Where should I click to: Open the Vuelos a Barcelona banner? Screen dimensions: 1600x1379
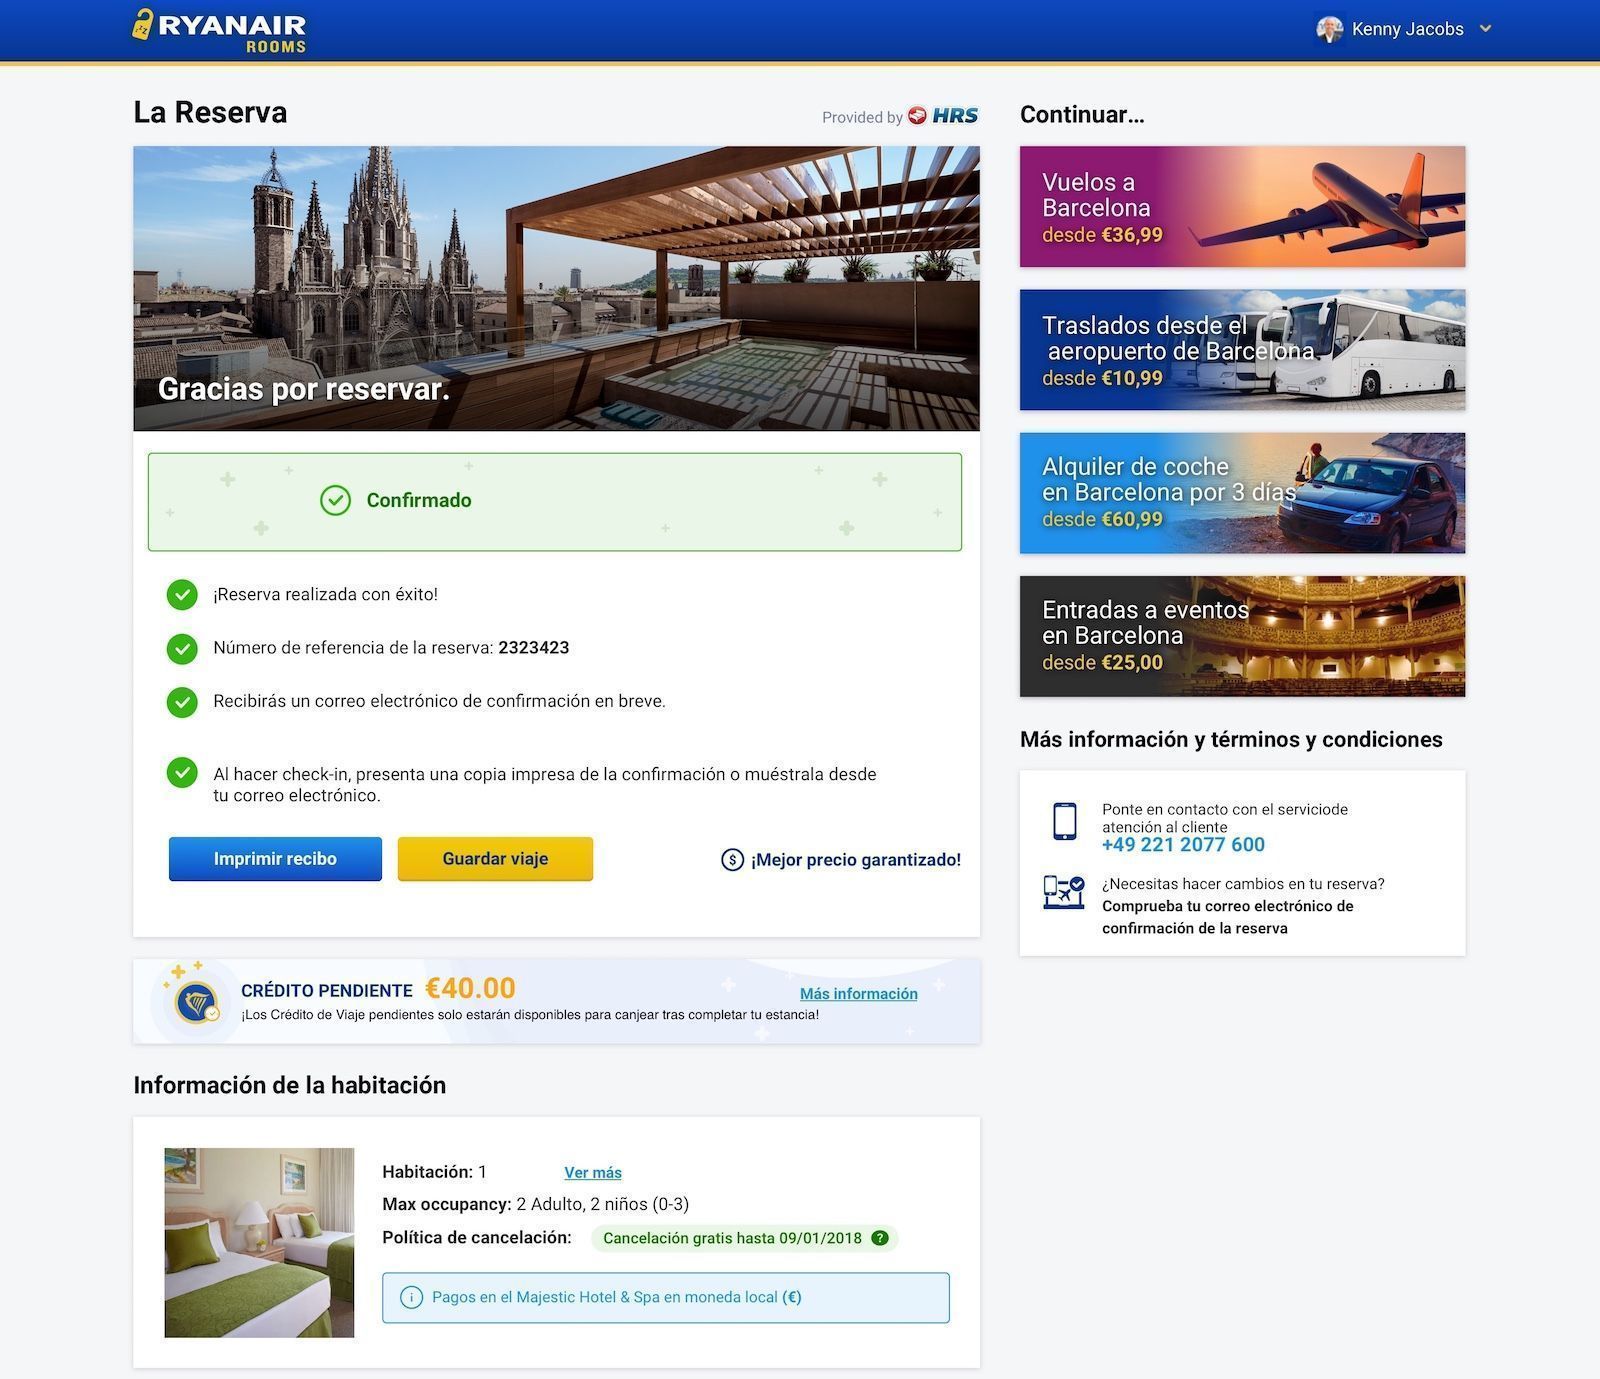click(x=1242, y=207)
